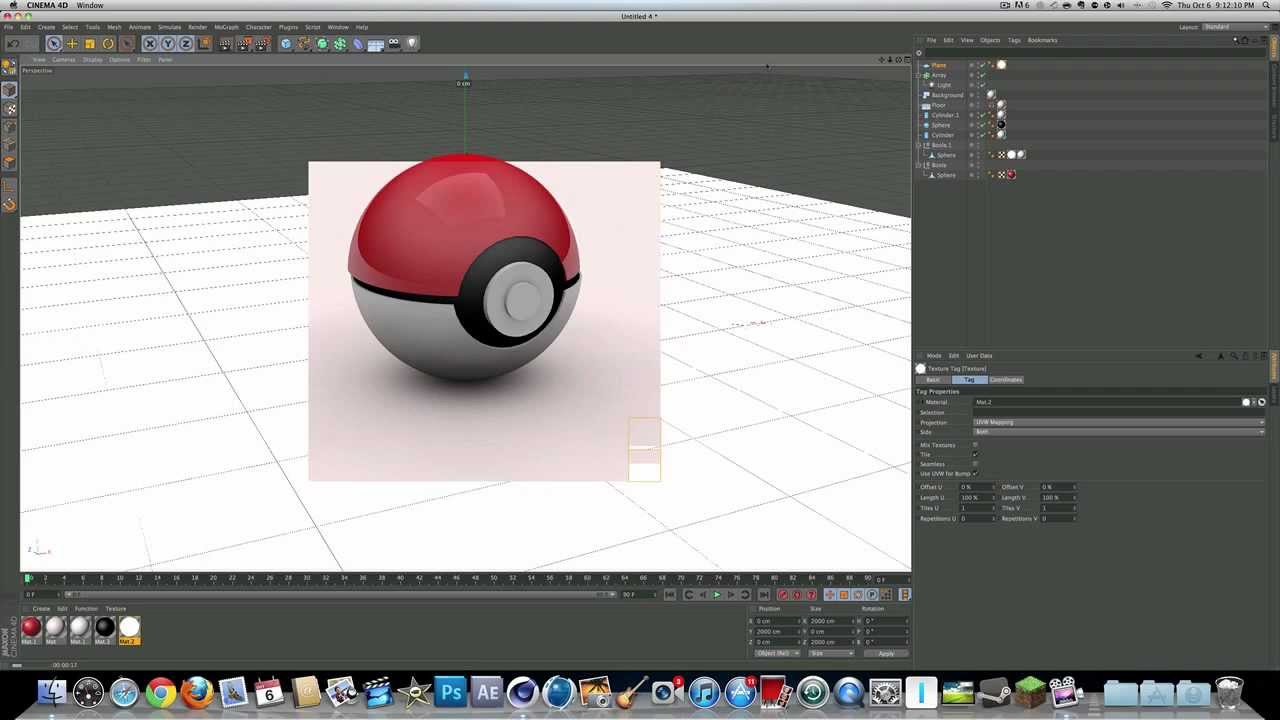The image size is (1280, 720).
Task: Switch to the Basic tab
Action: (933, 380)
